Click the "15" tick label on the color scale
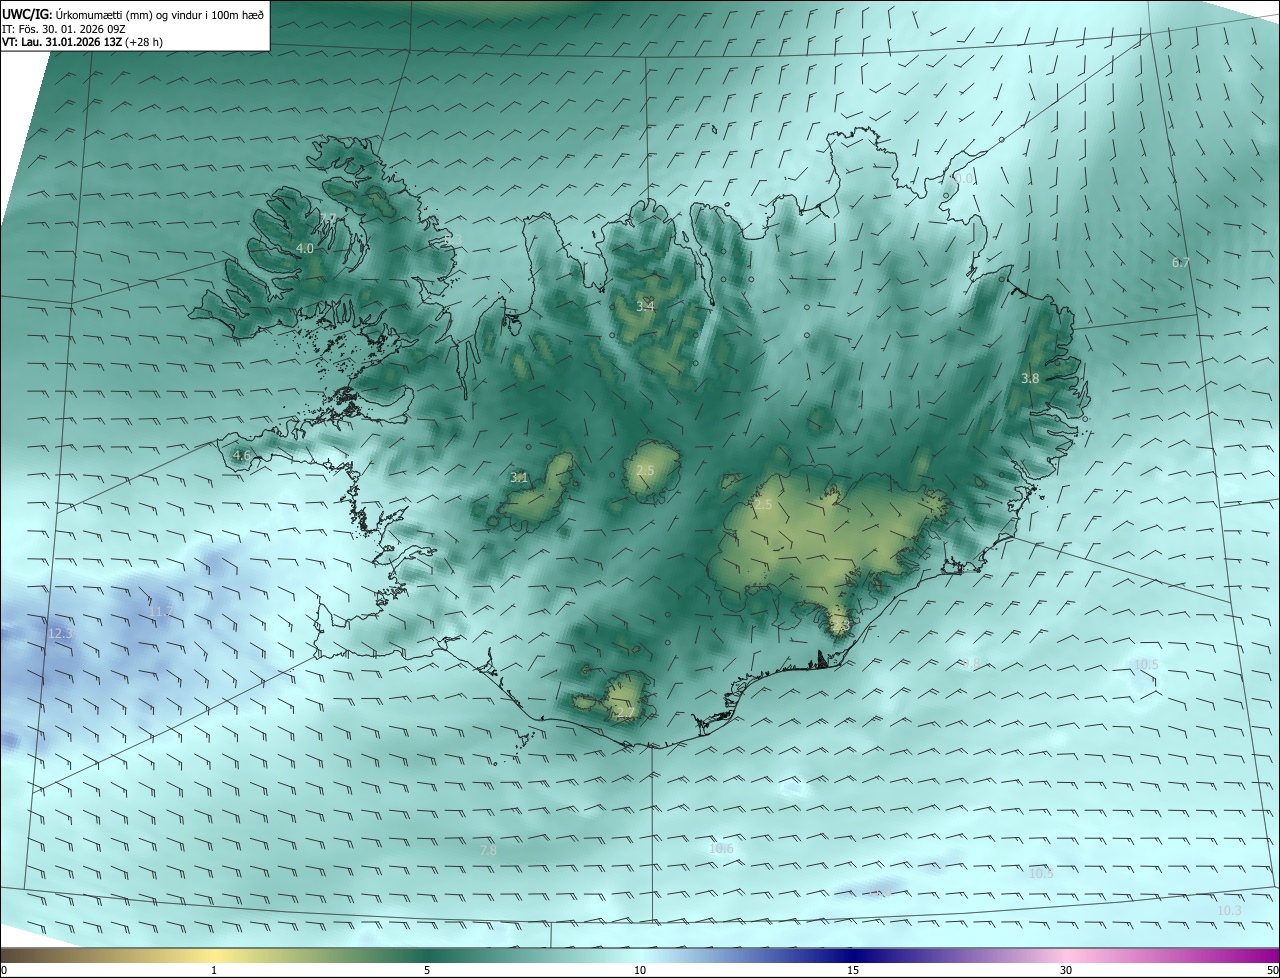 [853, 971]
